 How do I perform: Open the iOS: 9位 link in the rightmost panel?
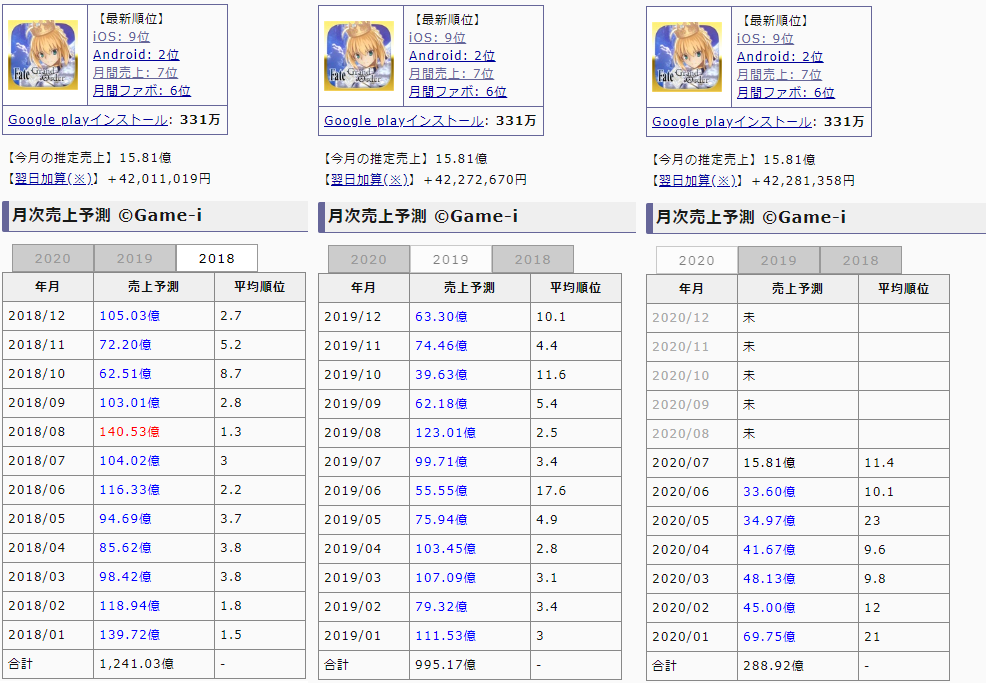[x=765, y=39]
